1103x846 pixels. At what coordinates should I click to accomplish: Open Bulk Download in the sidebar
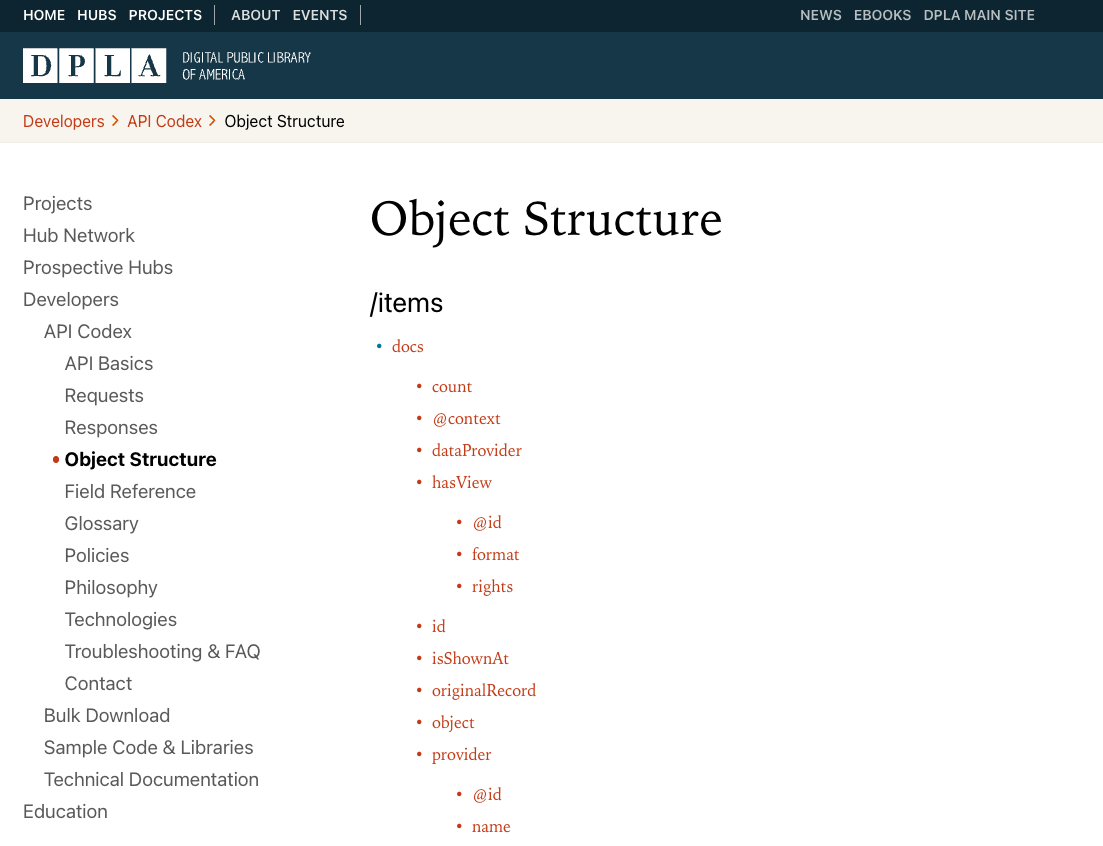[x=107, y=716]
